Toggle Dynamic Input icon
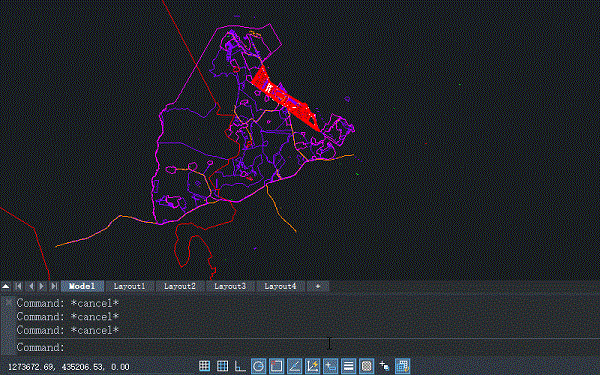 click(x=330, y=366)
